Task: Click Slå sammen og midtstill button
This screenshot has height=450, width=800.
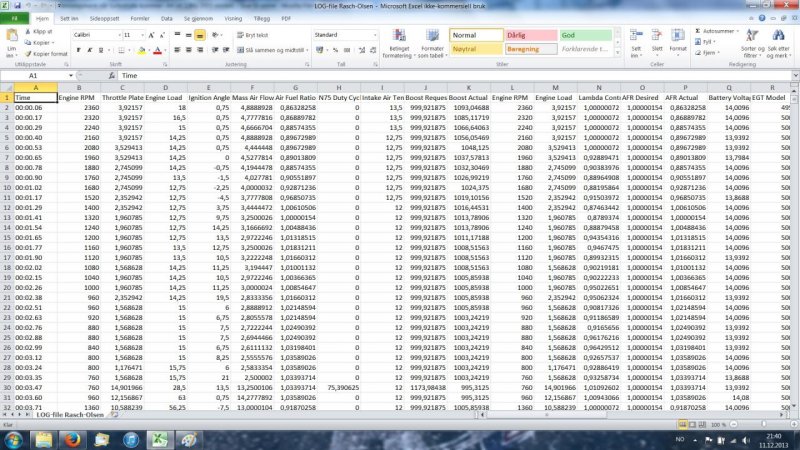Action: [270, 49]
